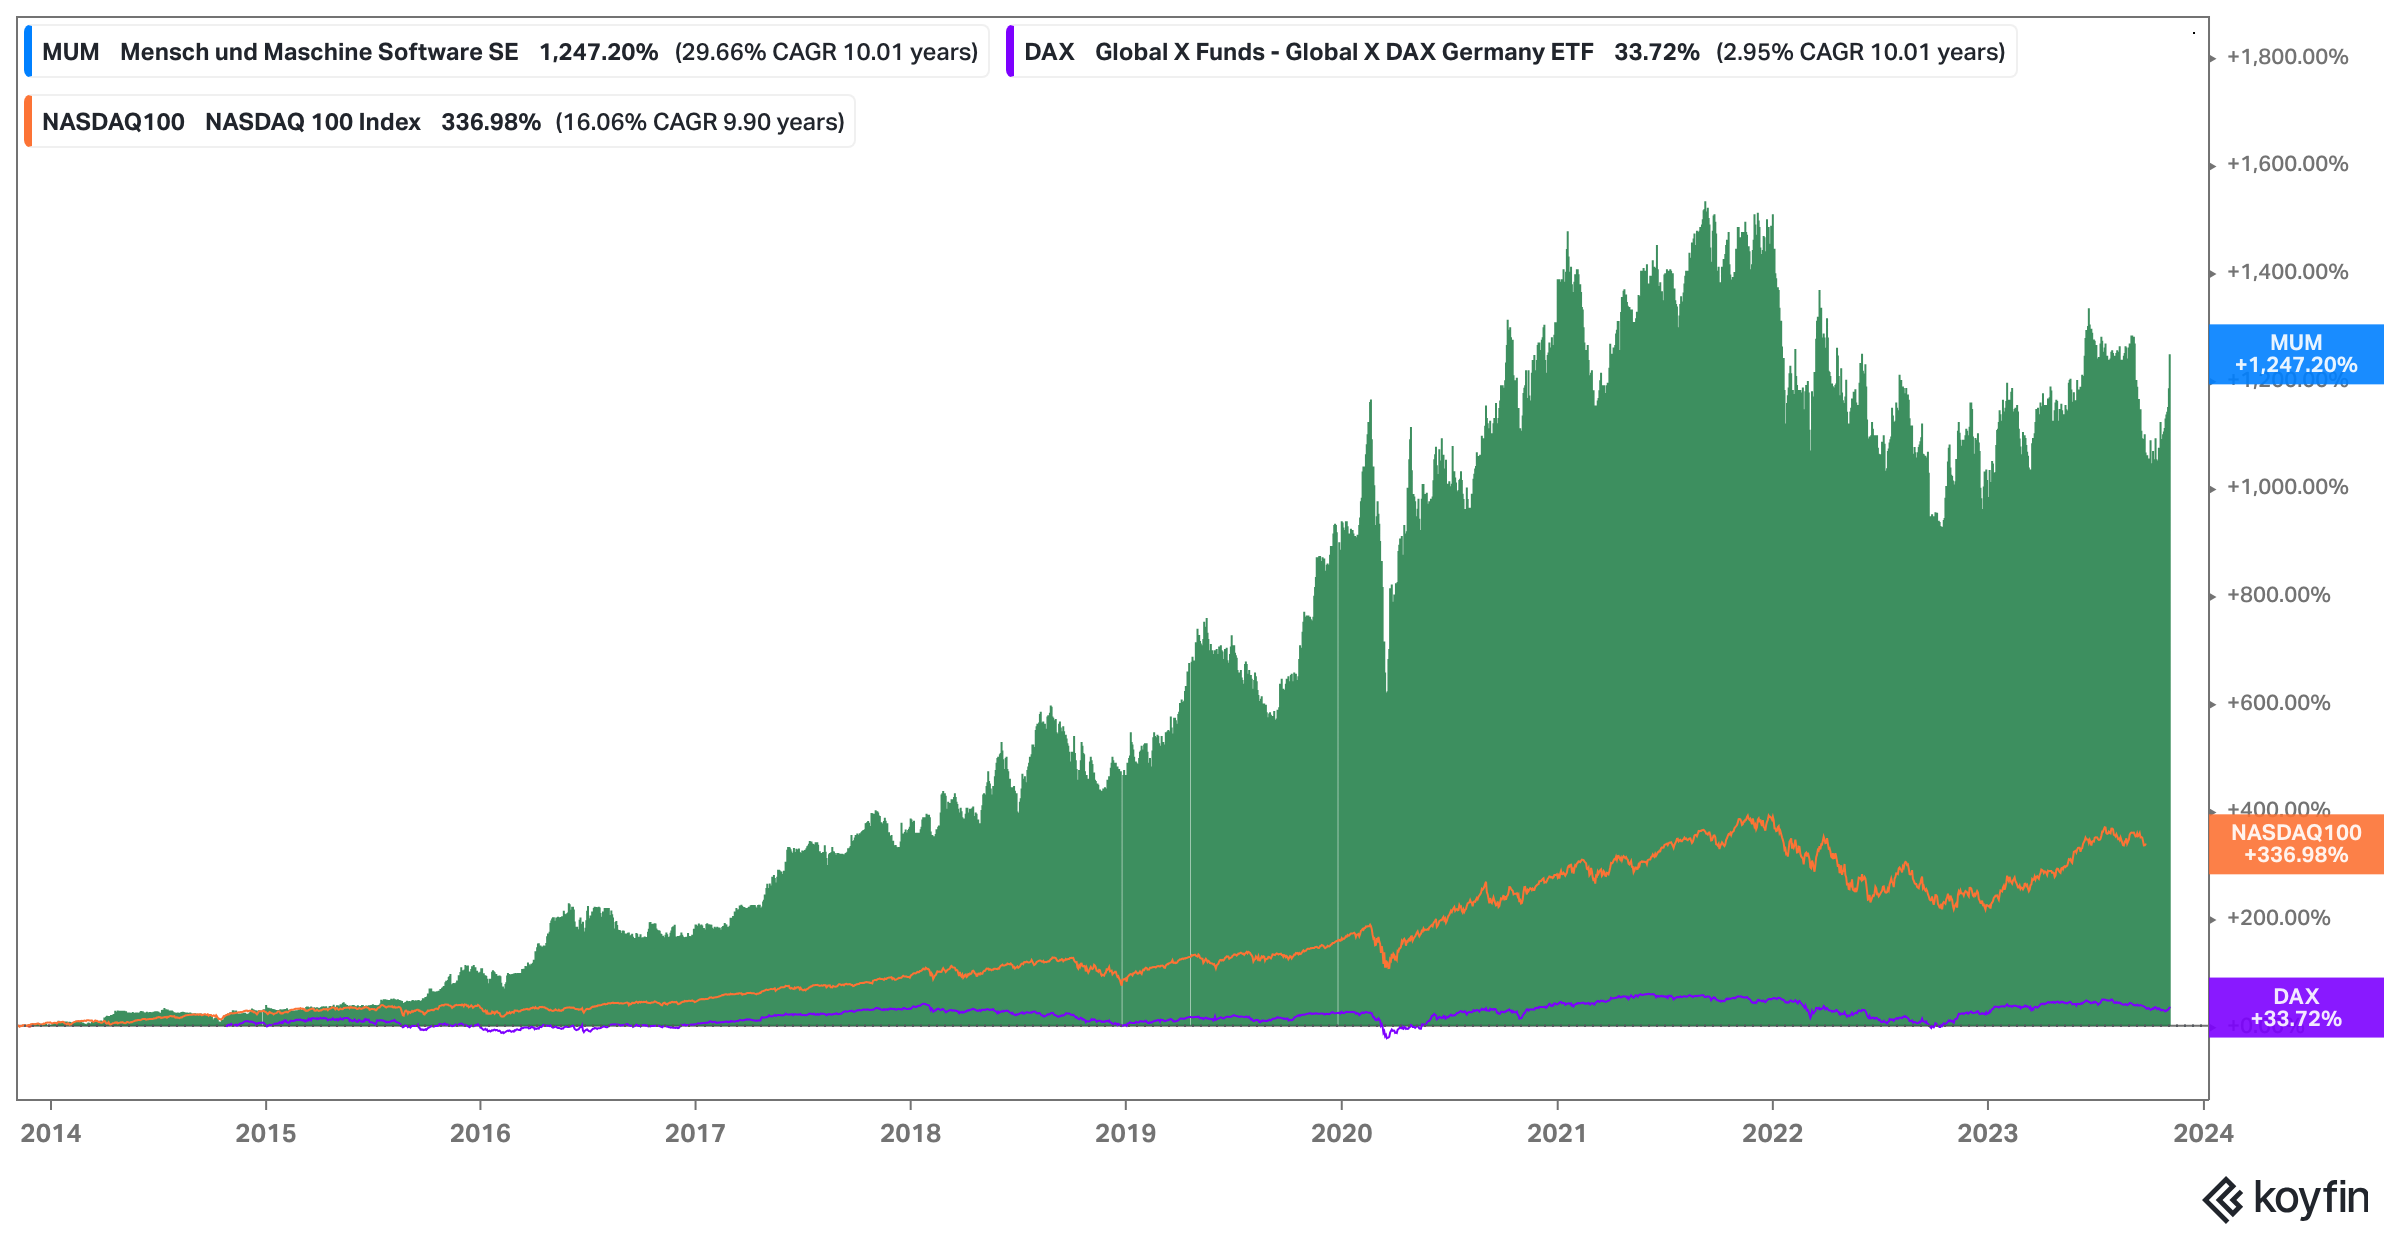Click the DAX Germany ETF legend box
Screen dimensions: 2400x1240
[x=1511, y=52]
